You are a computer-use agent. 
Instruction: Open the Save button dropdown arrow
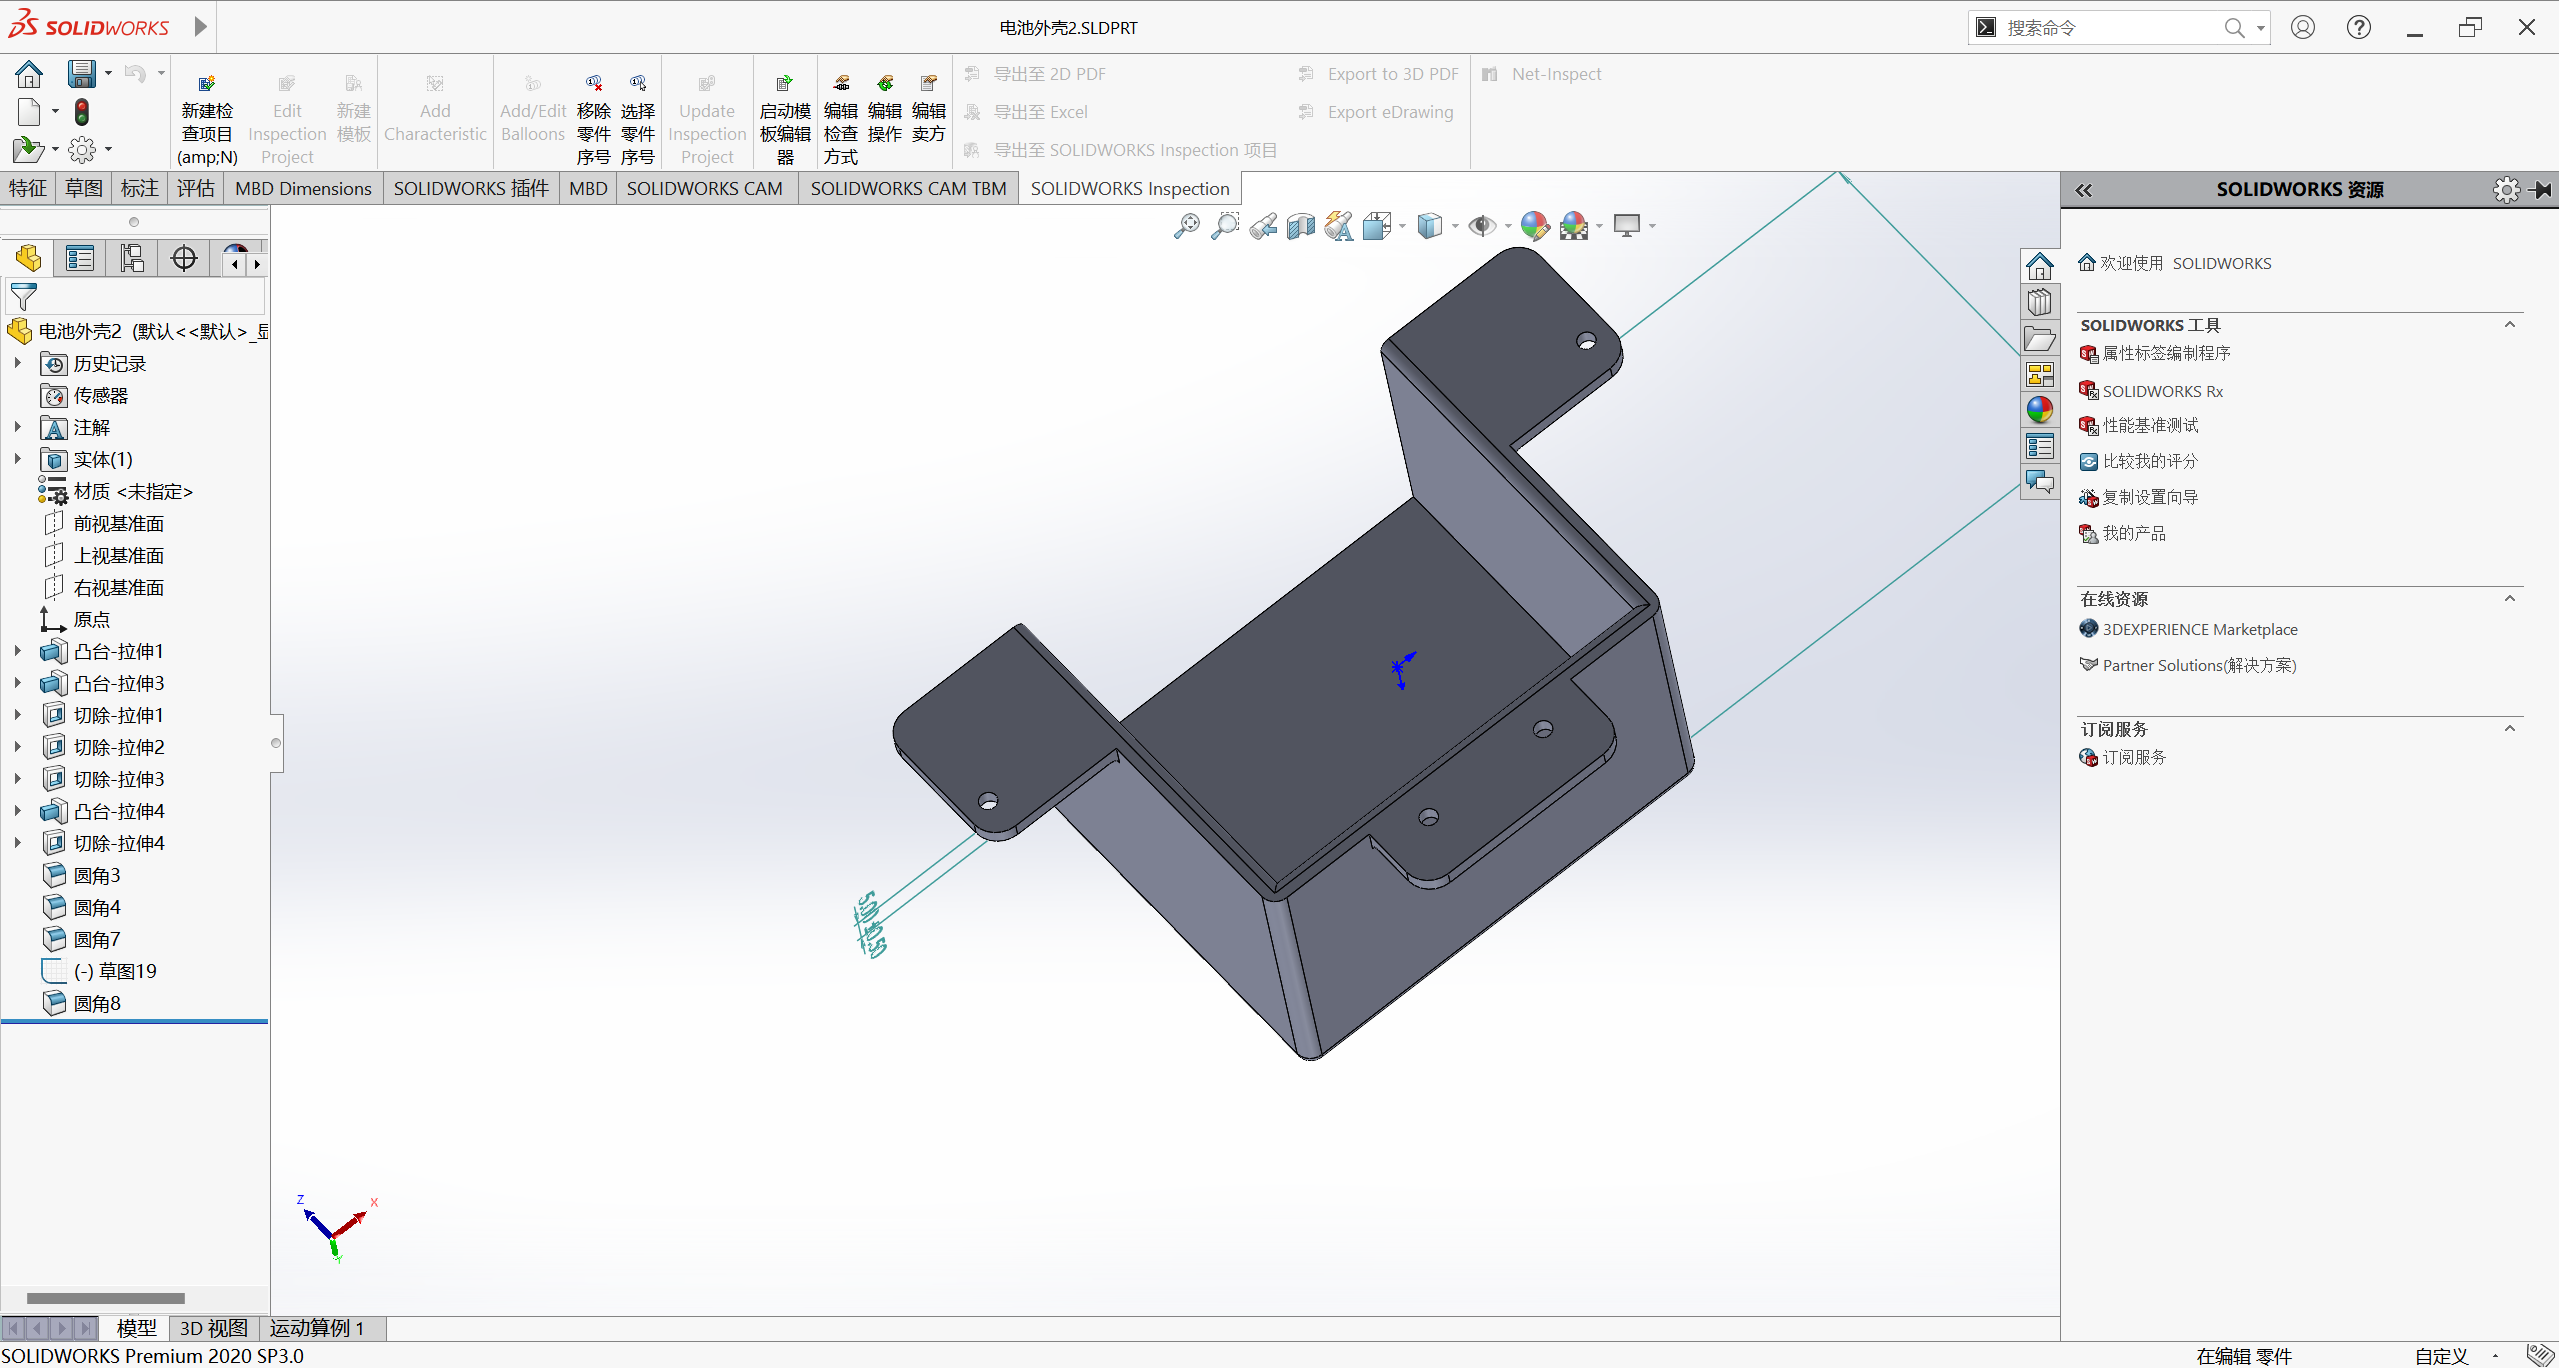(x=108, y=73)
